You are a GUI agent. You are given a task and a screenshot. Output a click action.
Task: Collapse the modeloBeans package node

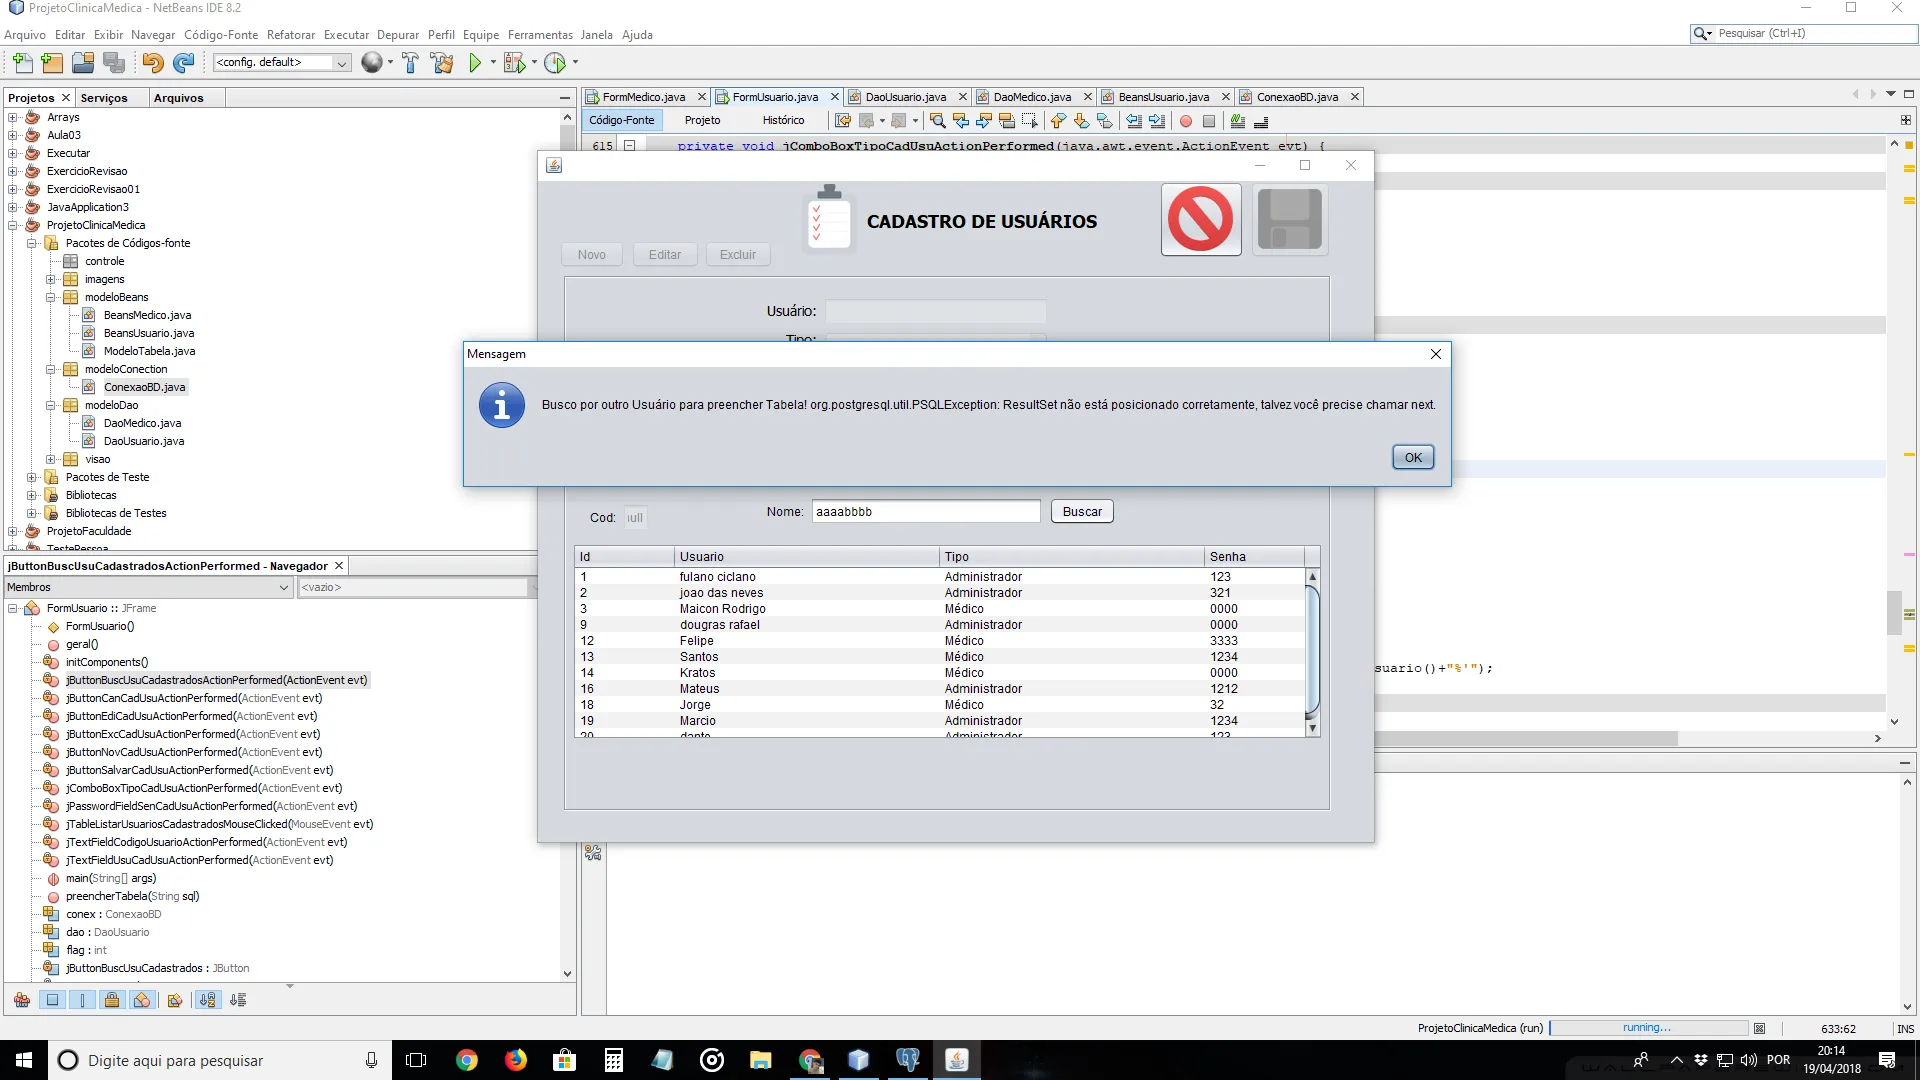click(50, 297)
